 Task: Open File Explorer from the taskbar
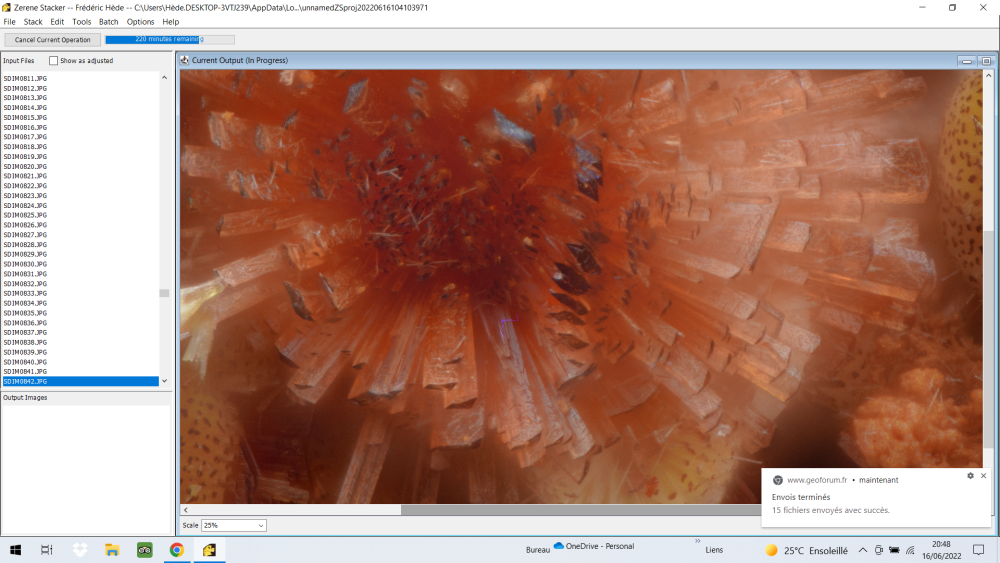coord(112,550)
